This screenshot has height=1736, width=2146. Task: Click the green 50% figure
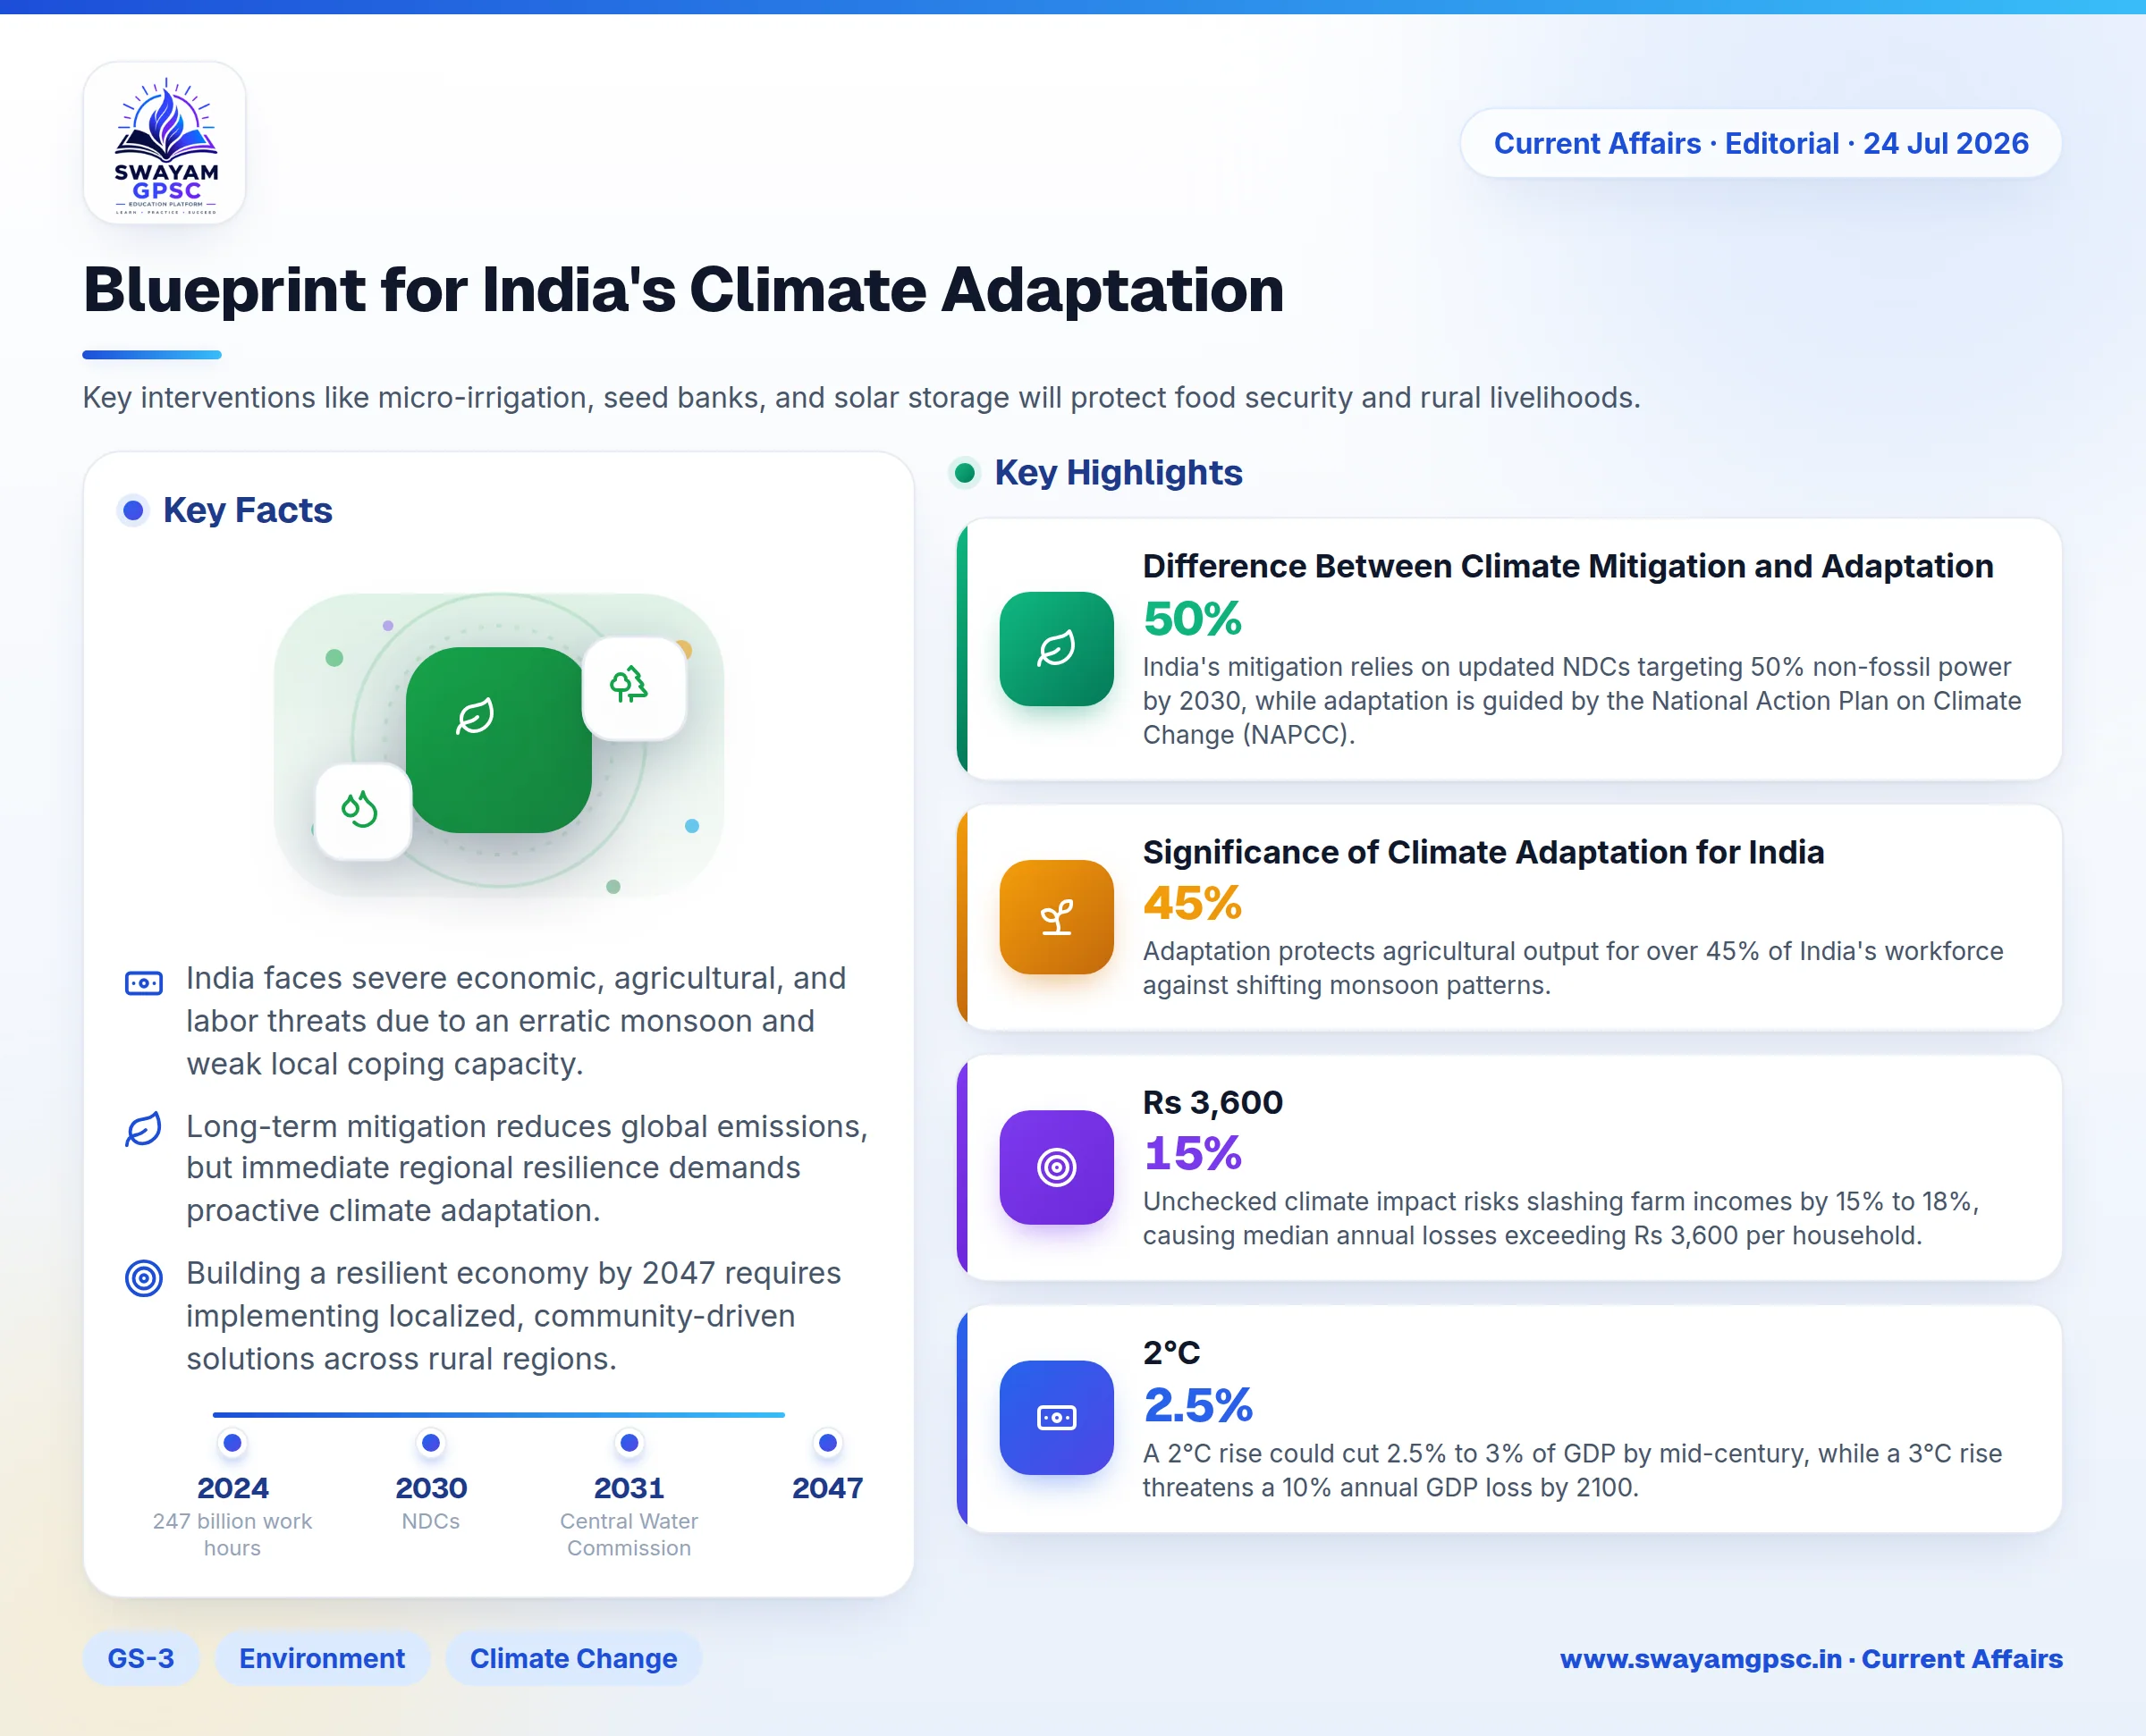(1192, 619)
